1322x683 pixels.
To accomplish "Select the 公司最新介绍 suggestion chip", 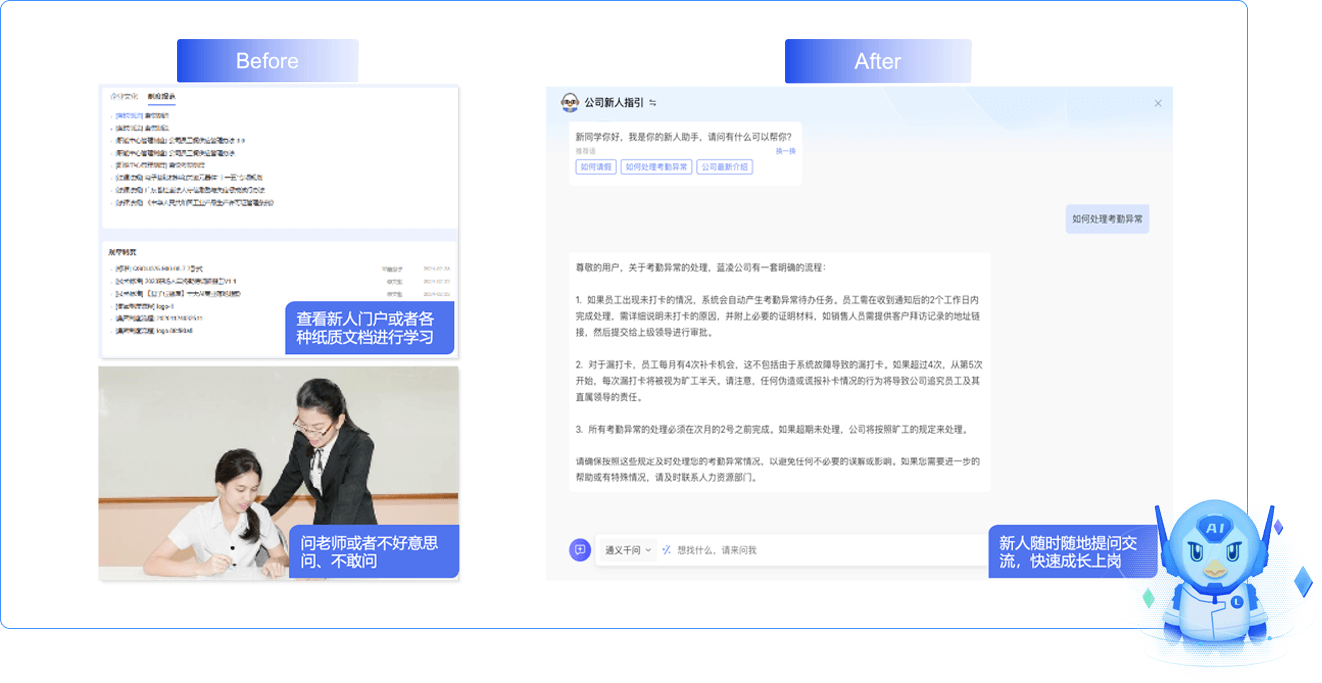I will pos(725,167).
